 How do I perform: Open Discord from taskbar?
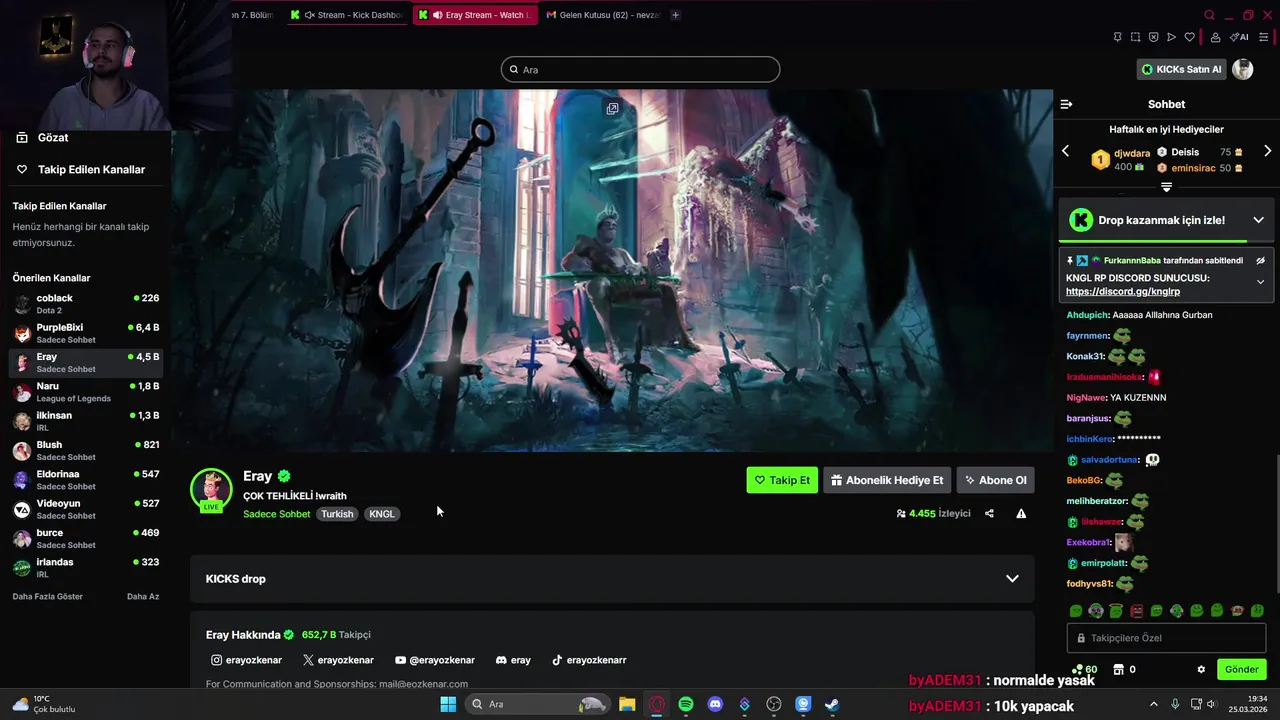[x=715, y=704]
